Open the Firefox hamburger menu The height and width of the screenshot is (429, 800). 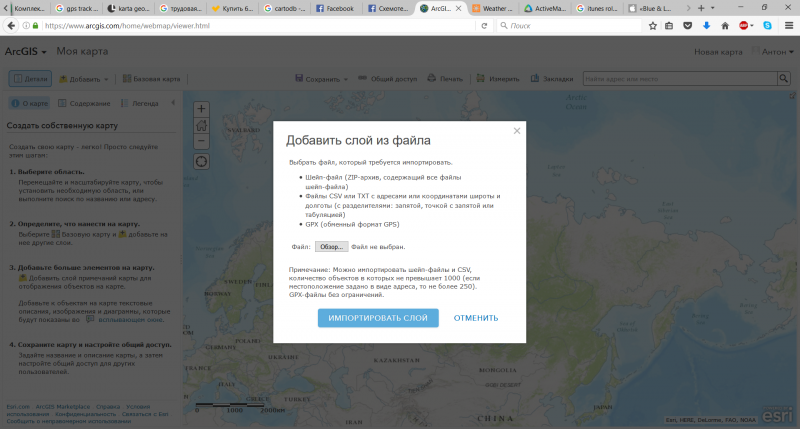tap(787, 26)
